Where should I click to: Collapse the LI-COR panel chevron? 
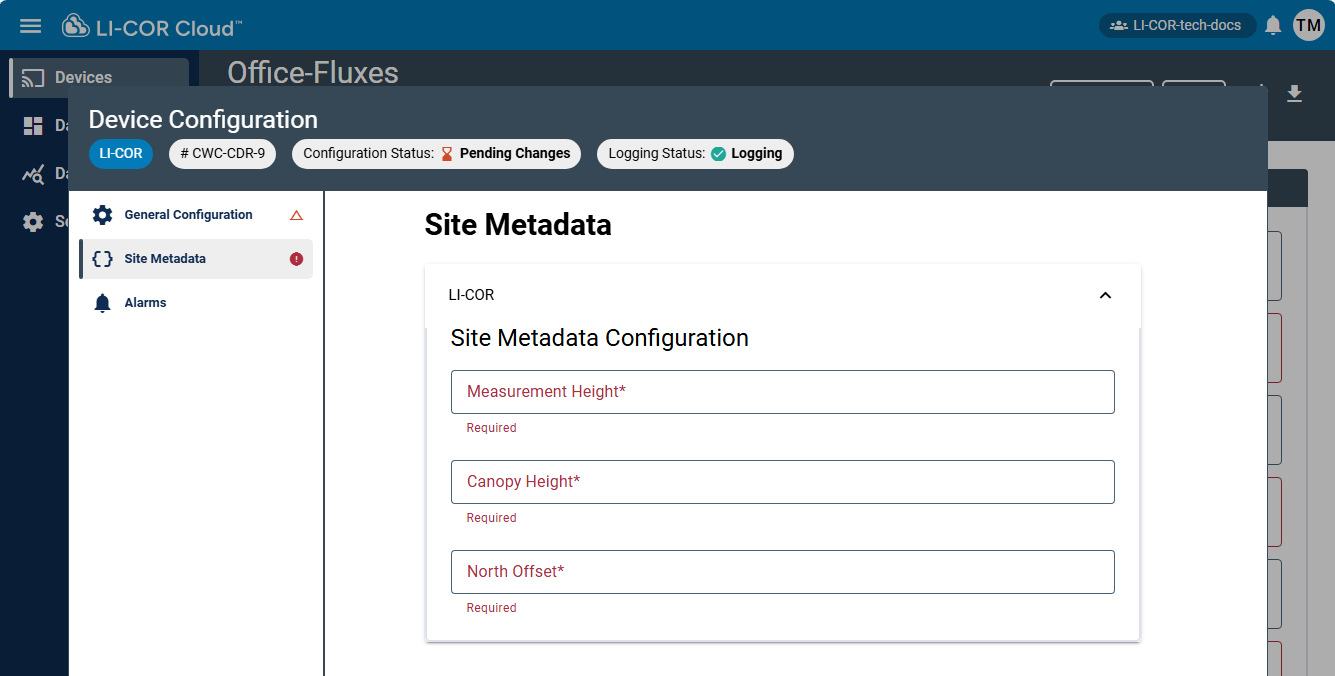pos(1105,295)
